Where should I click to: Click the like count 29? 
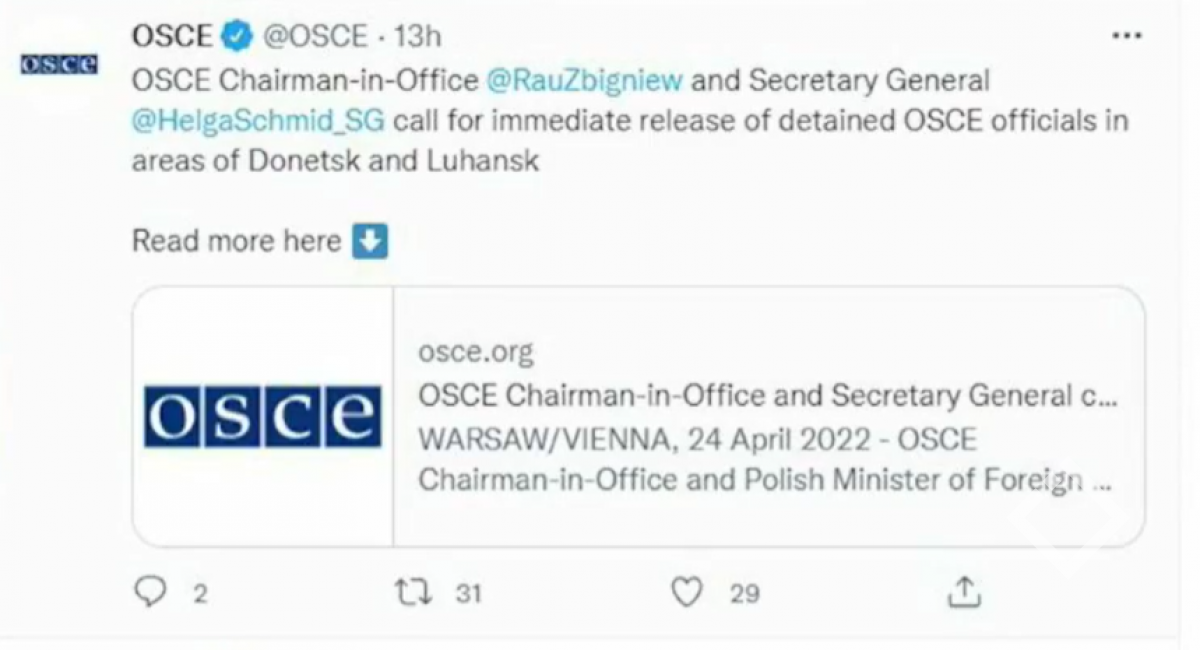pos(744,594)
